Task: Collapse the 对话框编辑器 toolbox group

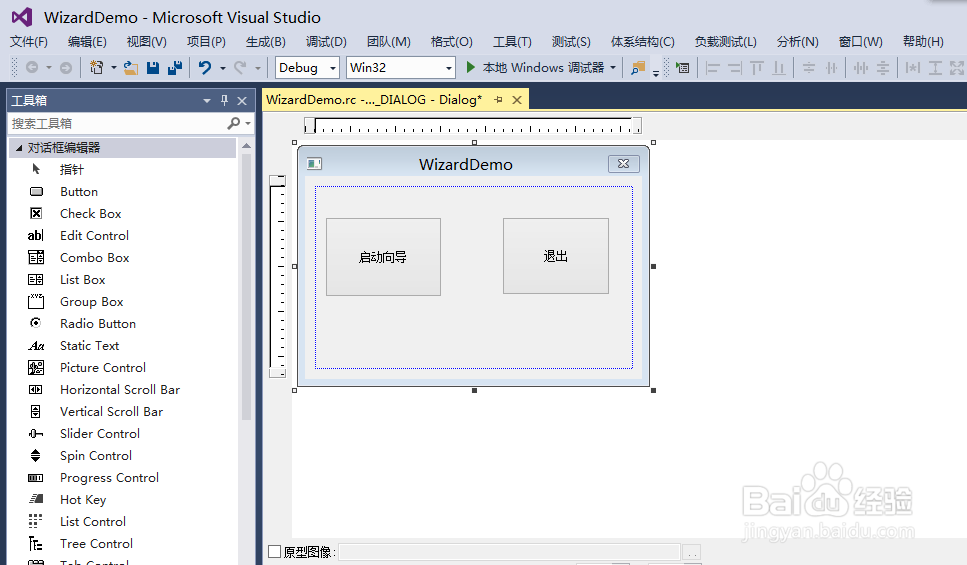Action: (x=19, y=147)
